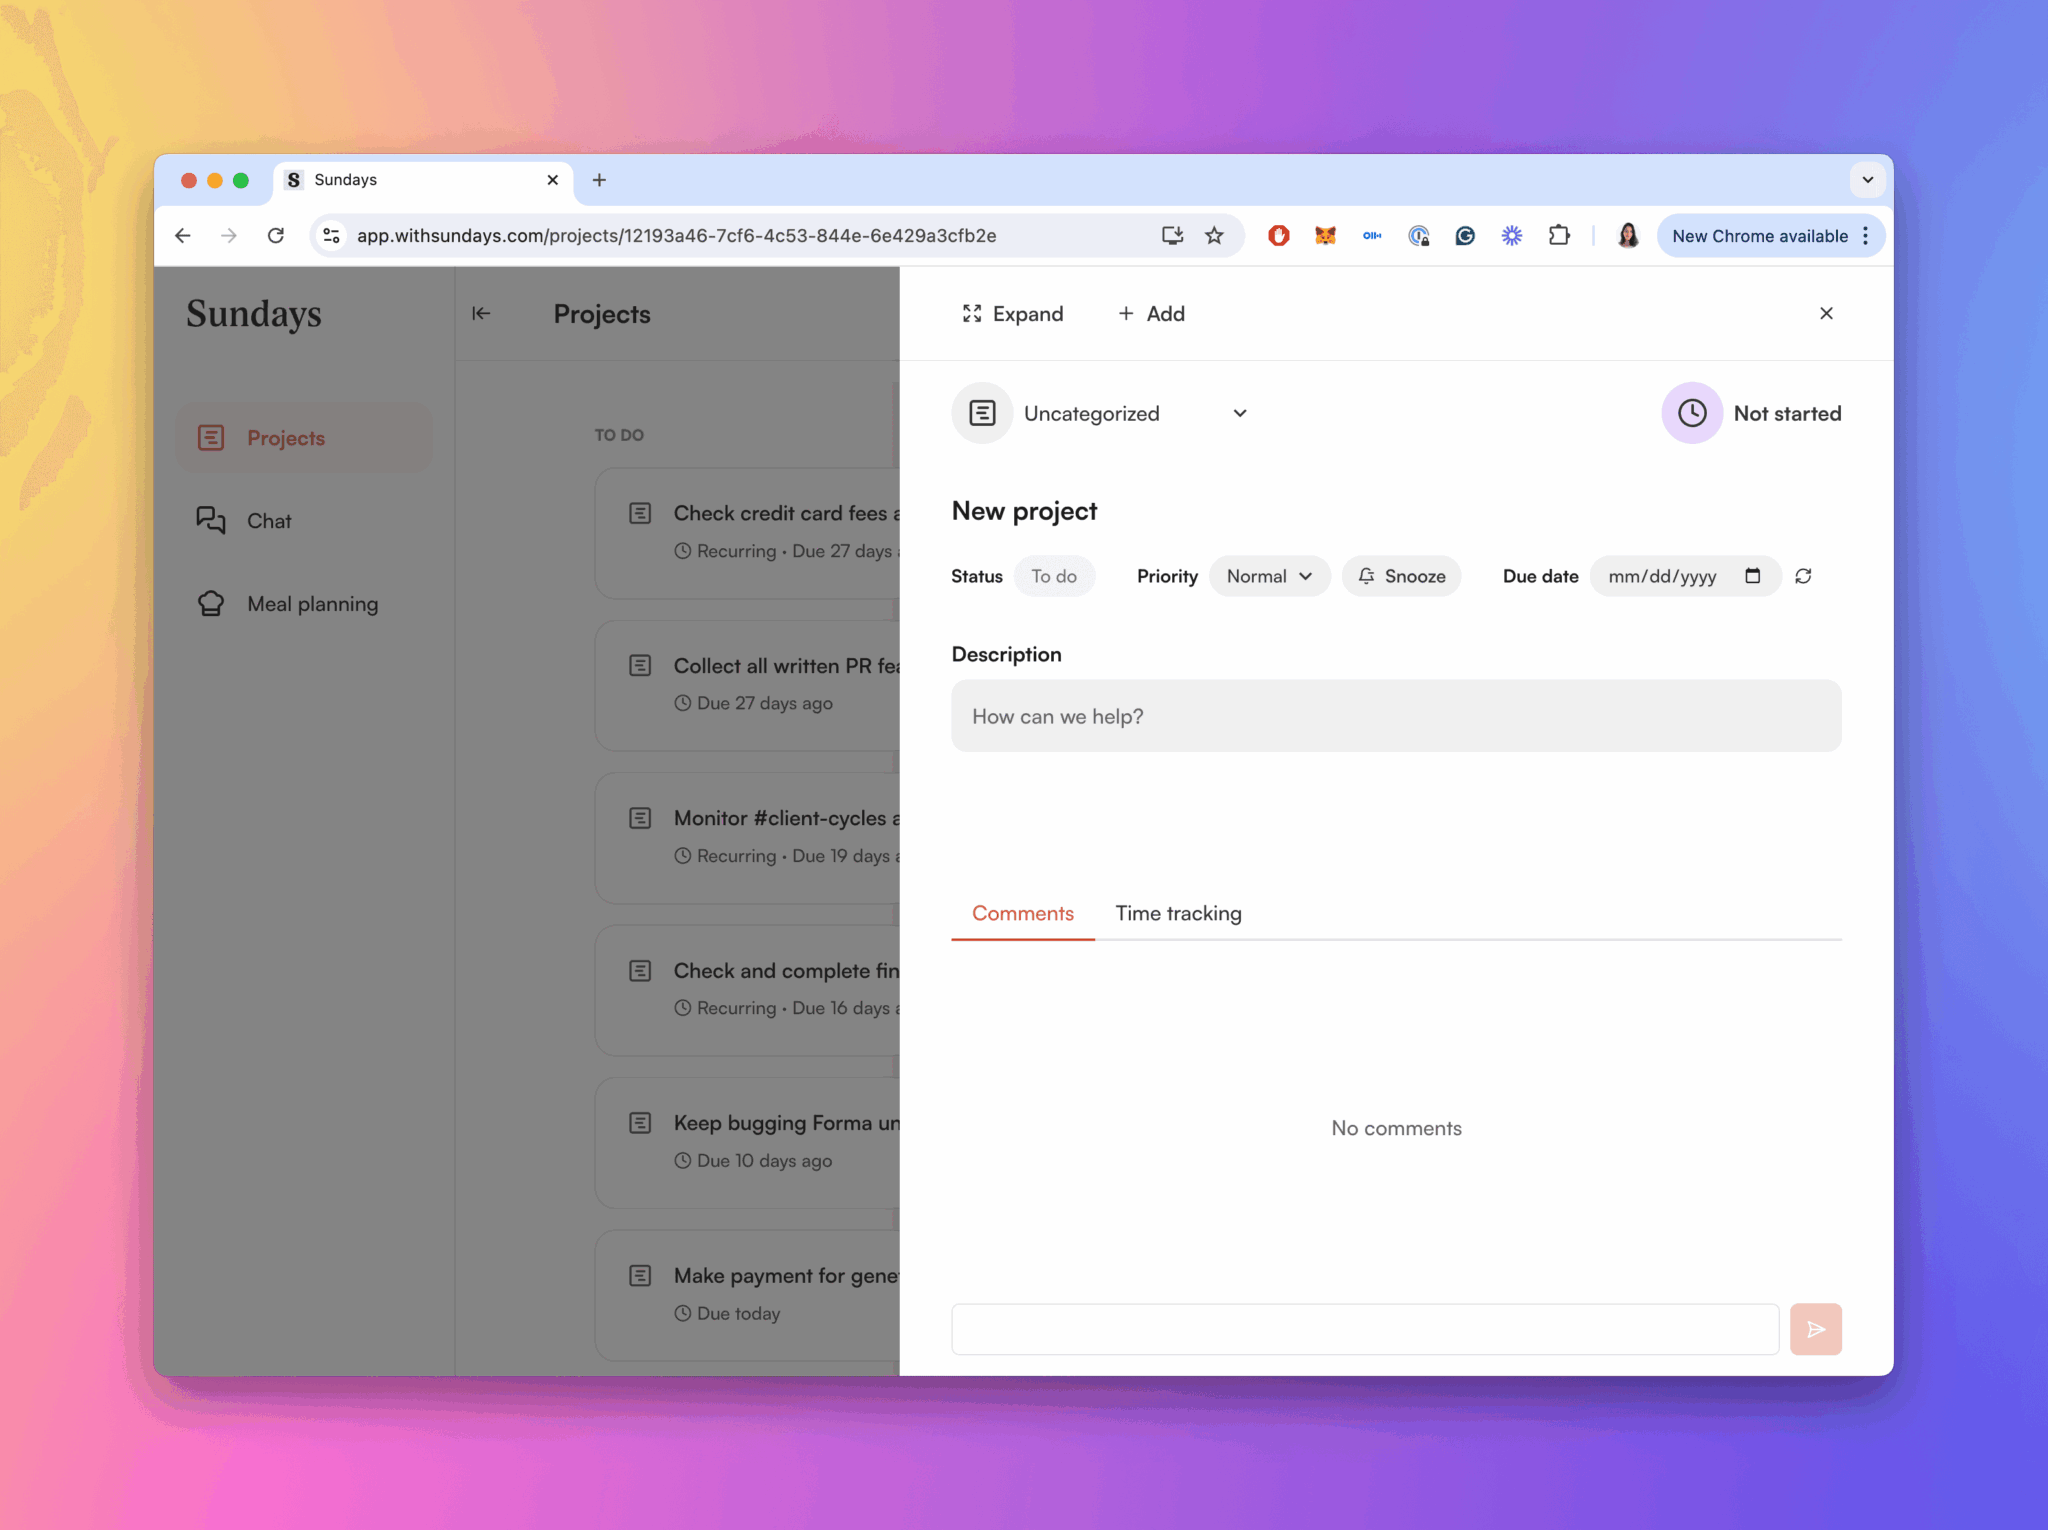2048x1530 pixels.
Task: Toggle the To do status pill
Action: [1054, 576]
